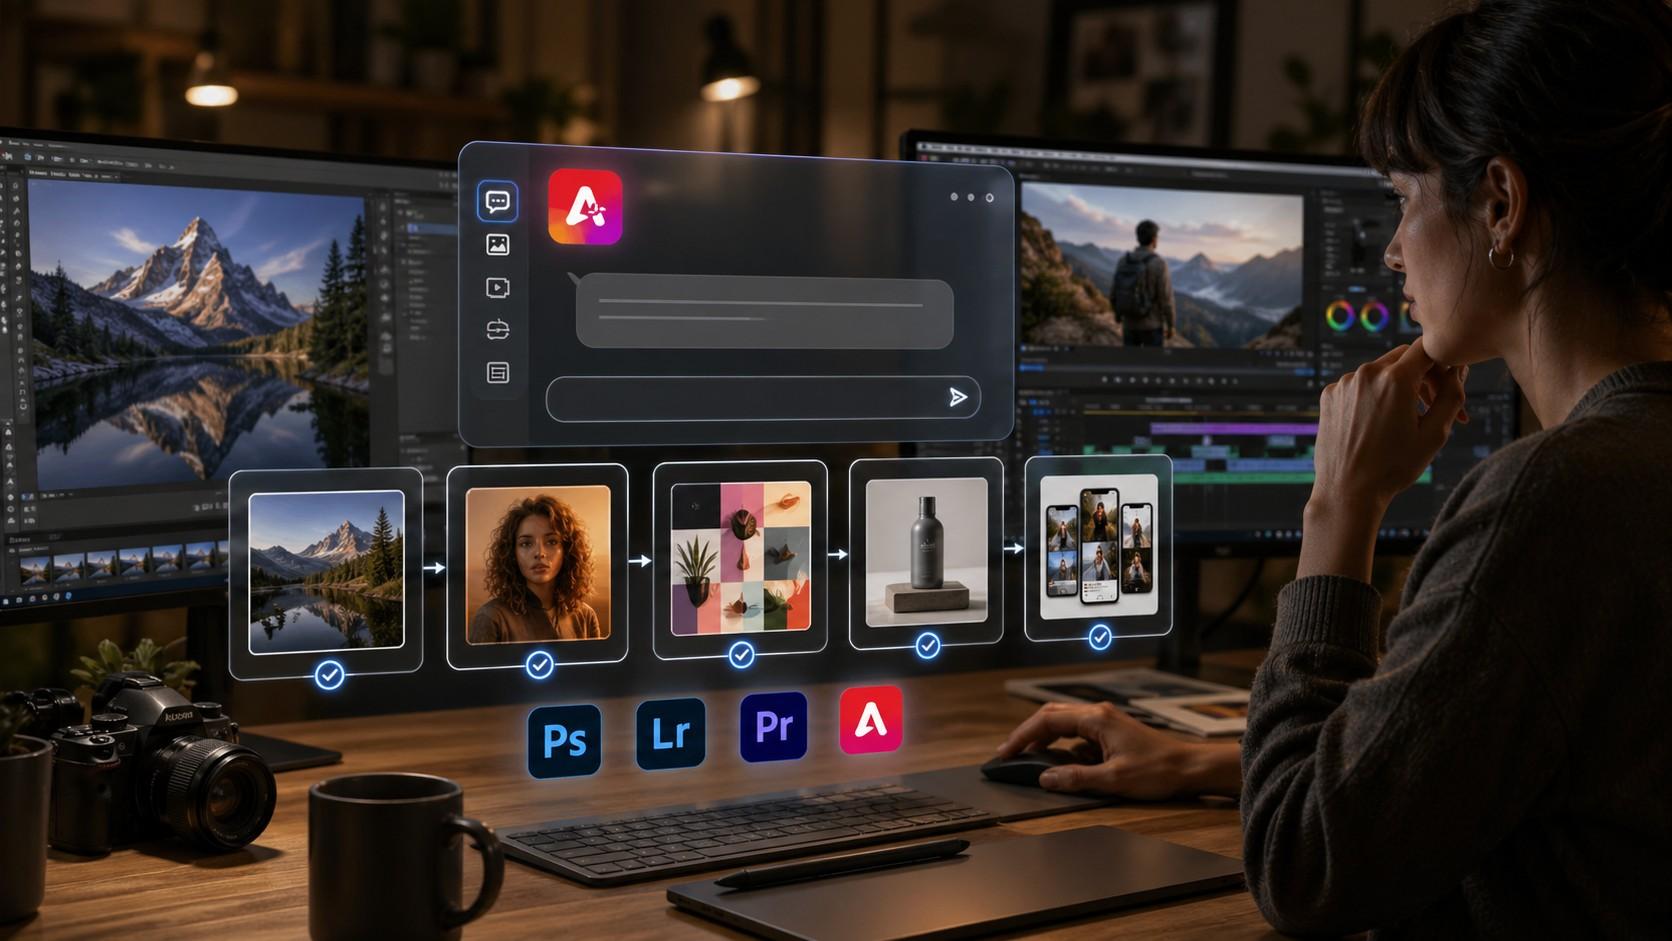Viewport: 1672px width, 941px height.
Task: Select the phone mockups thumbnail
Action: click(x=1099, y=547)
